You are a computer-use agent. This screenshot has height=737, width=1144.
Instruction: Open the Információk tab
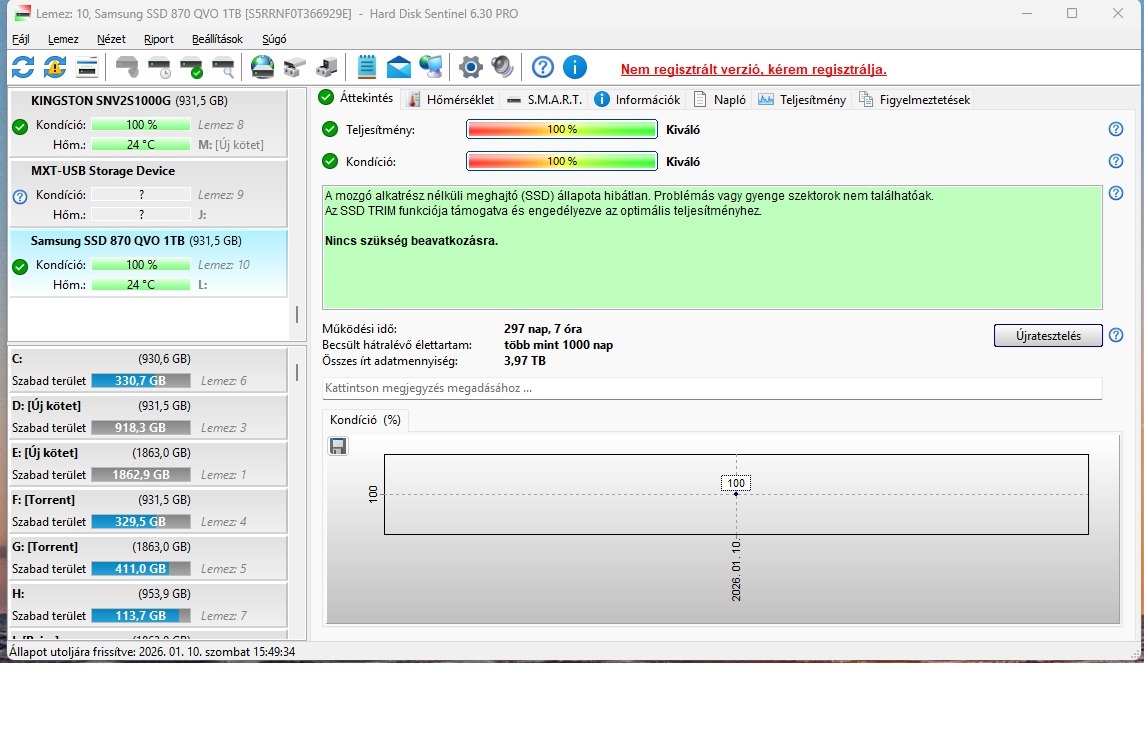click(x=638, y=100)
